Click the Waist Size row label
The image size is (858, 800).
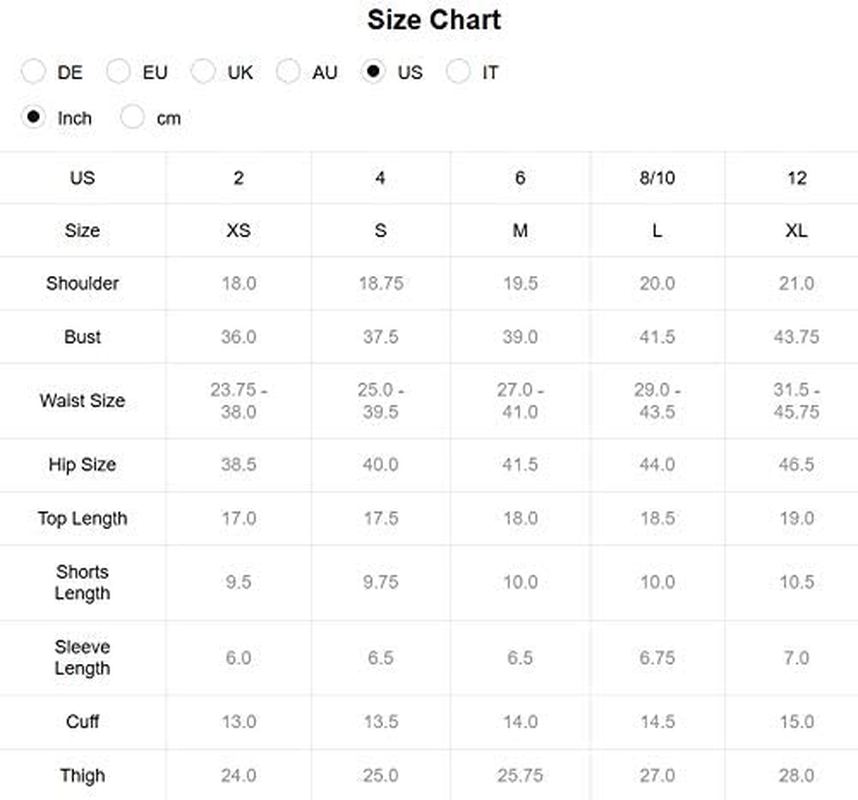pyautogui.click(x=83, y=401)
